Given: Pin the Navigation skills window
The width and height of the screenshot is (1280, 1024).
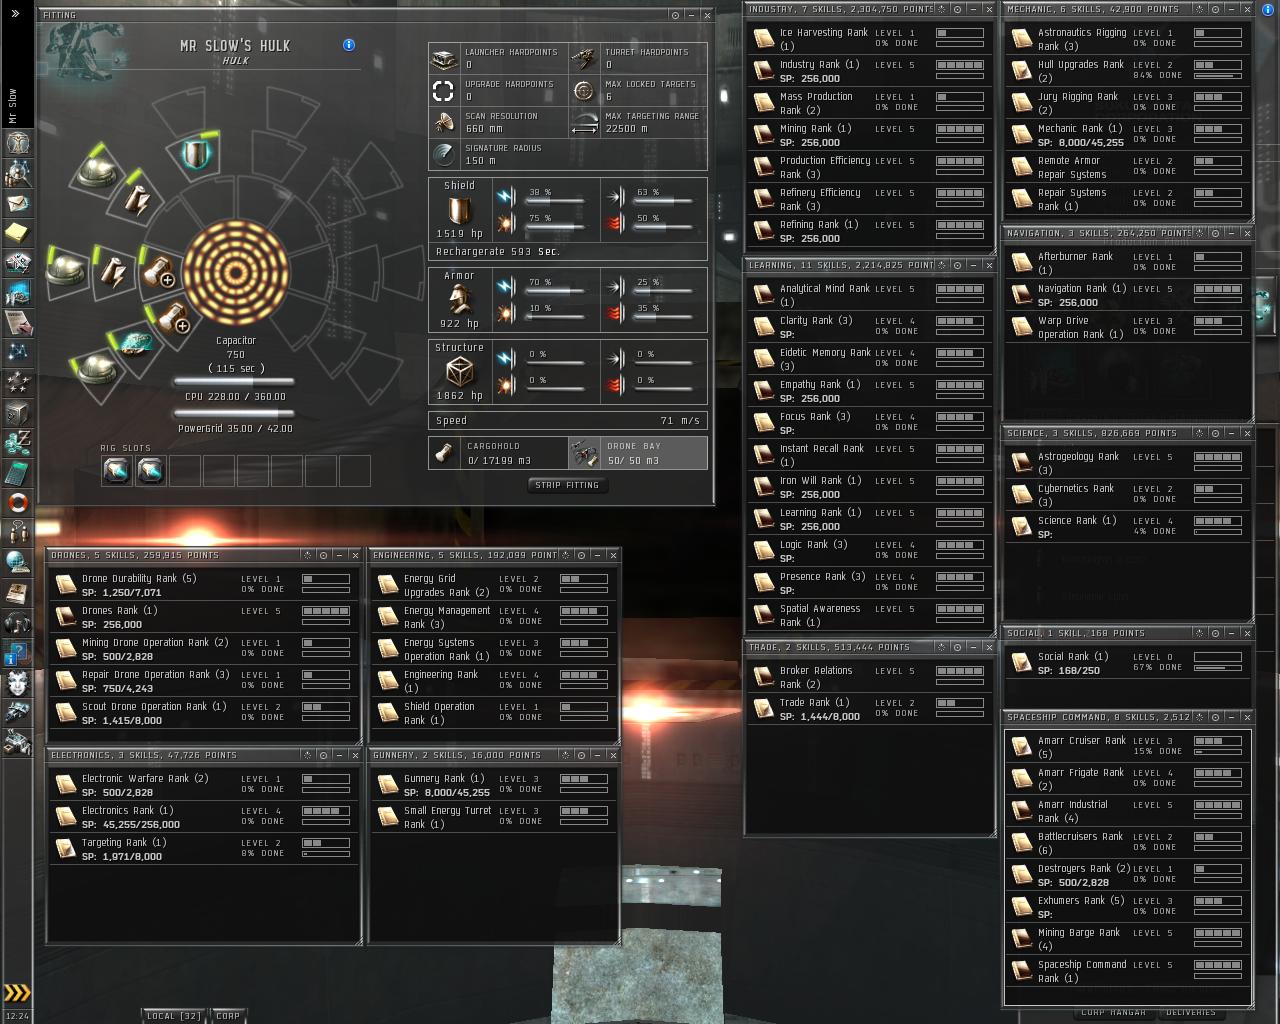Looking at the screenshot, I should coord(1215,233).
